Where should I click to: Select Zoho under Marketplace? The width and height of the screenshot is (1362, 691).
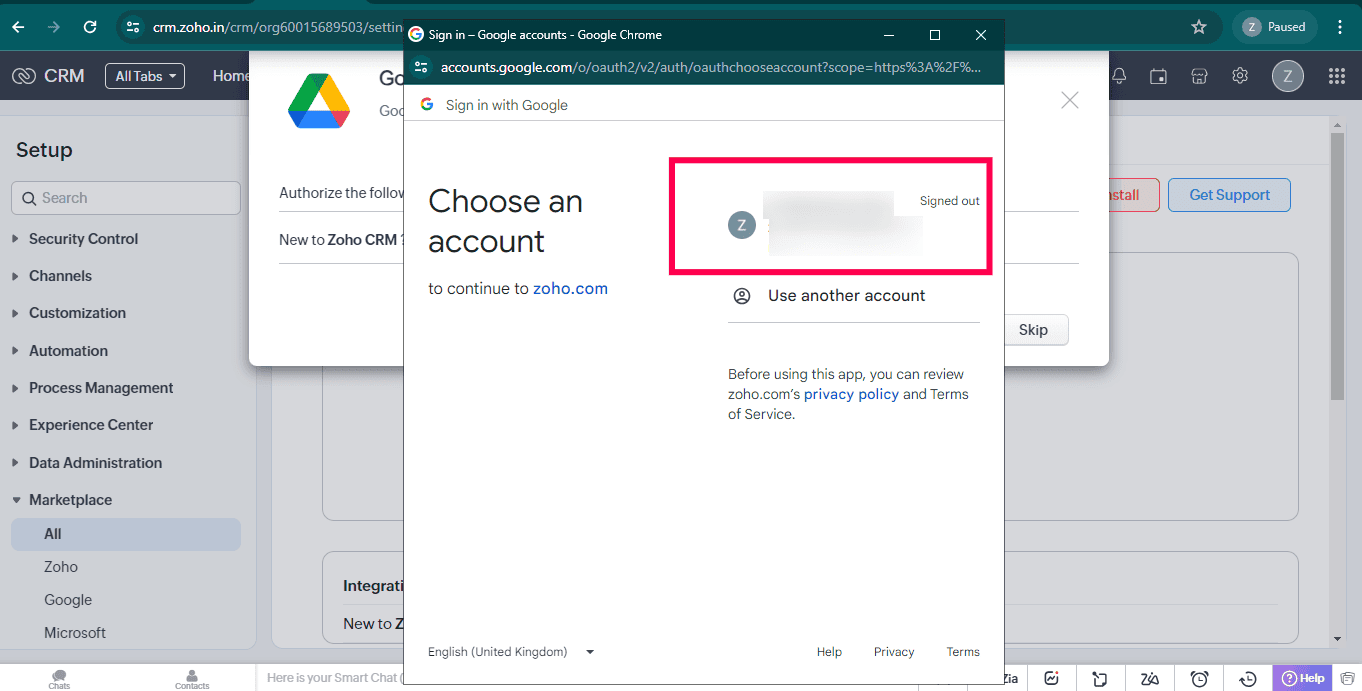pos(61,567)
